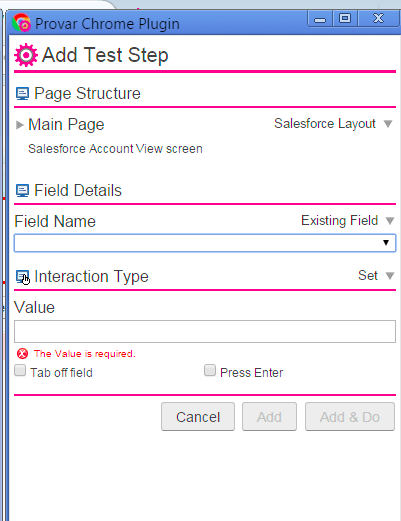Click the Provar logo in title bar
Viewport: 401px width, 521px height.
[21, 23]
